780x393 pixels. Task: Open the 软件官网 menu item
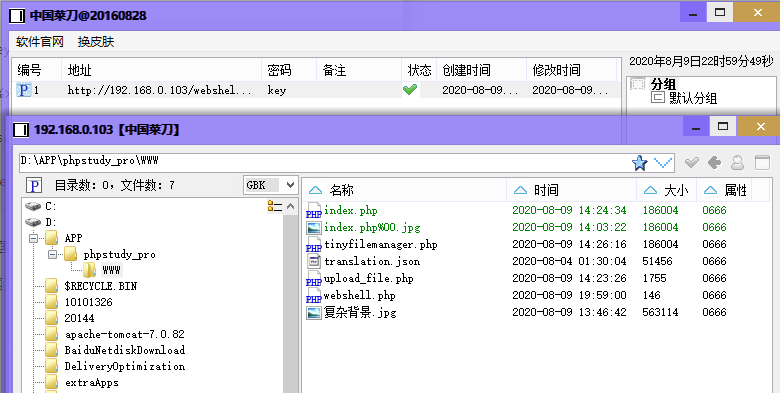pos(40,42)
